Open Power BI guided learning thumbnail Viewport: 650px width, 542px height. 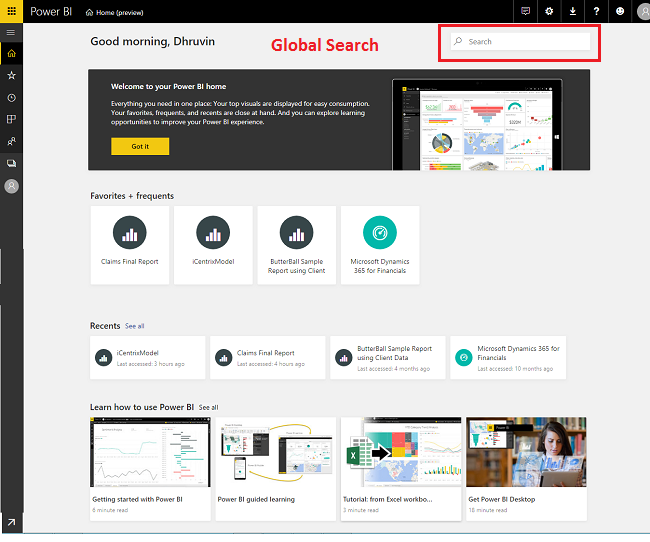tap(276, 452)
